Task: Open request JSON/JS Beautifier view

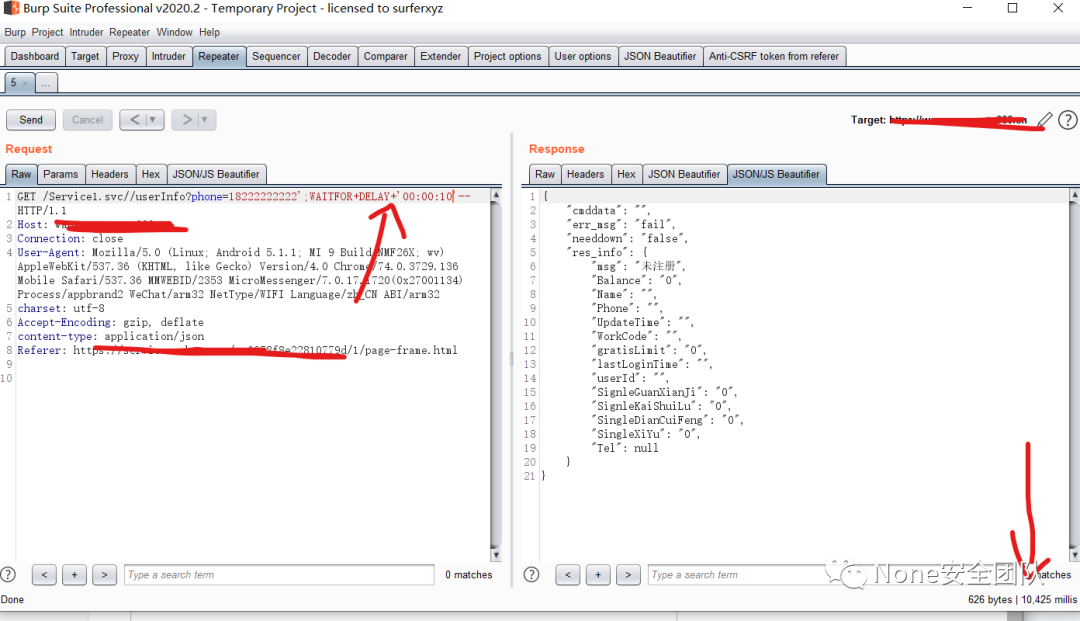Action: click(x=216, y=174)
